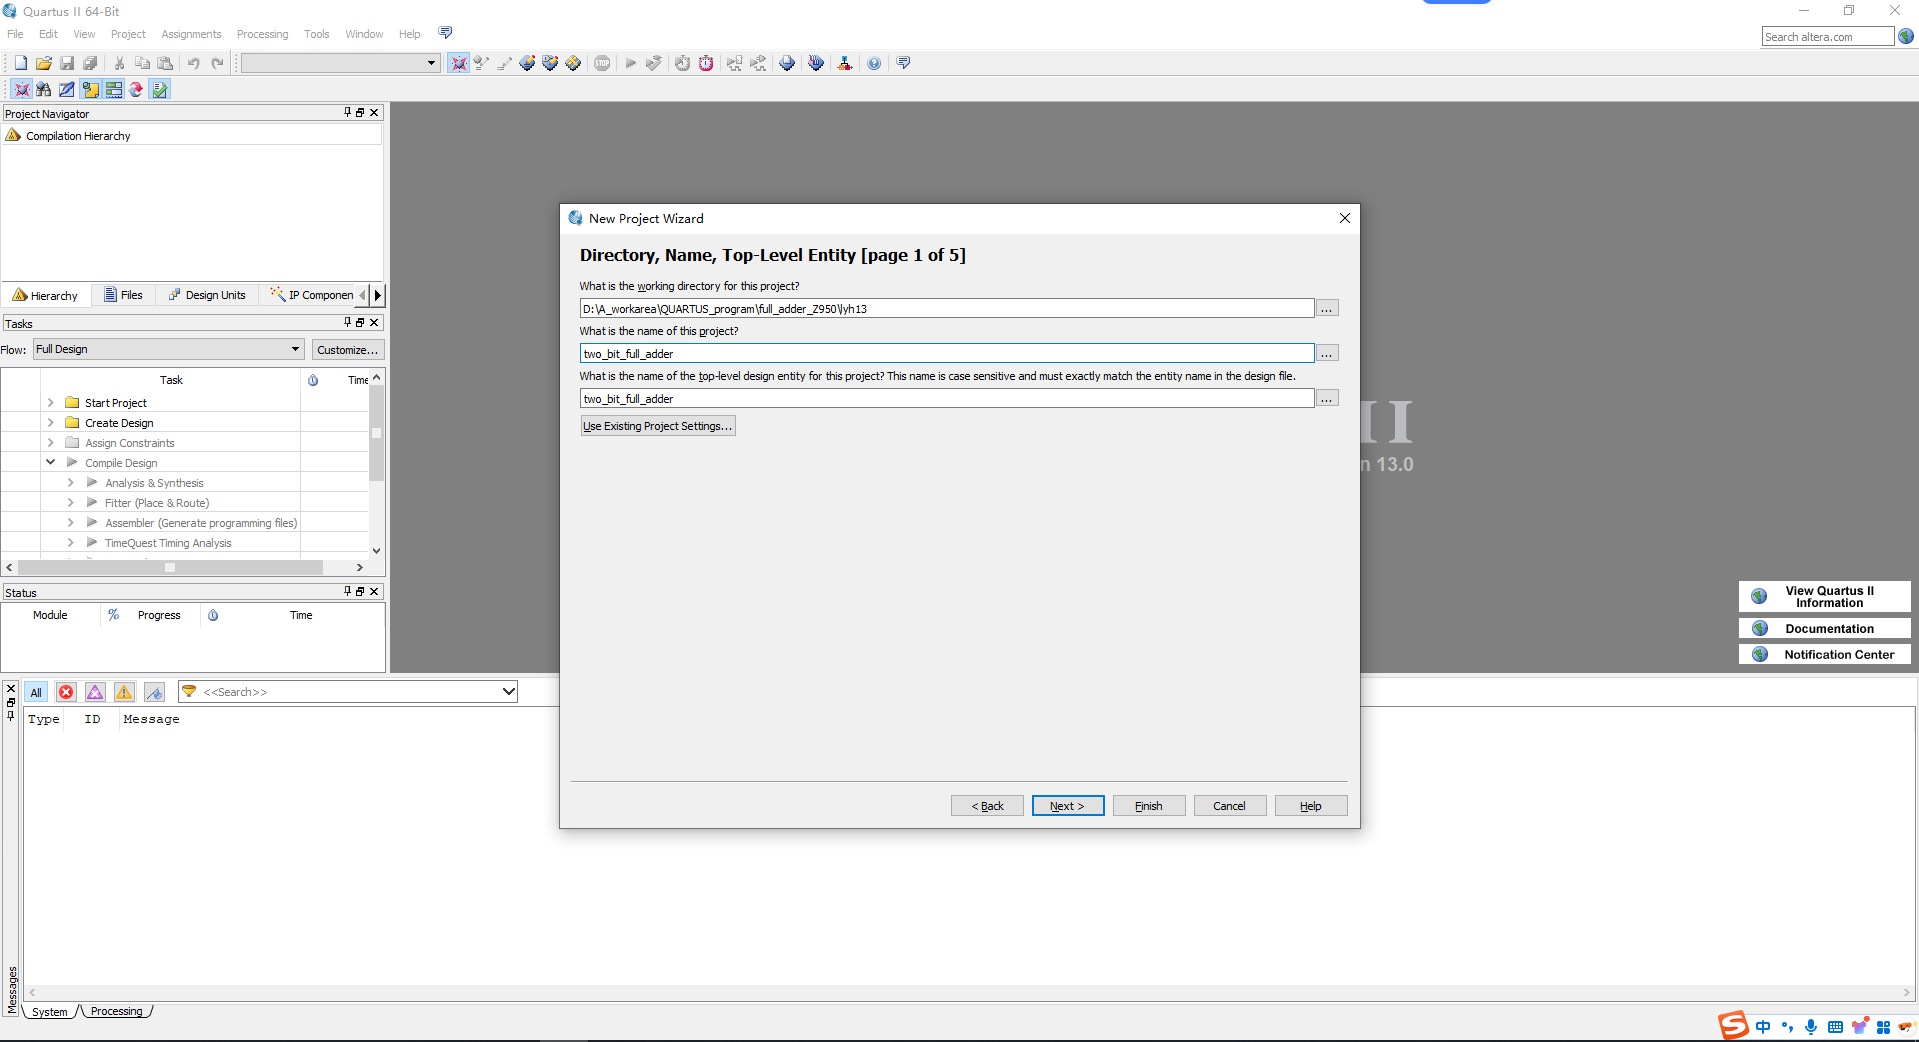This screenshot has width=1919, height=1042.
Task: Select the All messages filter
Action: click(x=36, y=692)
